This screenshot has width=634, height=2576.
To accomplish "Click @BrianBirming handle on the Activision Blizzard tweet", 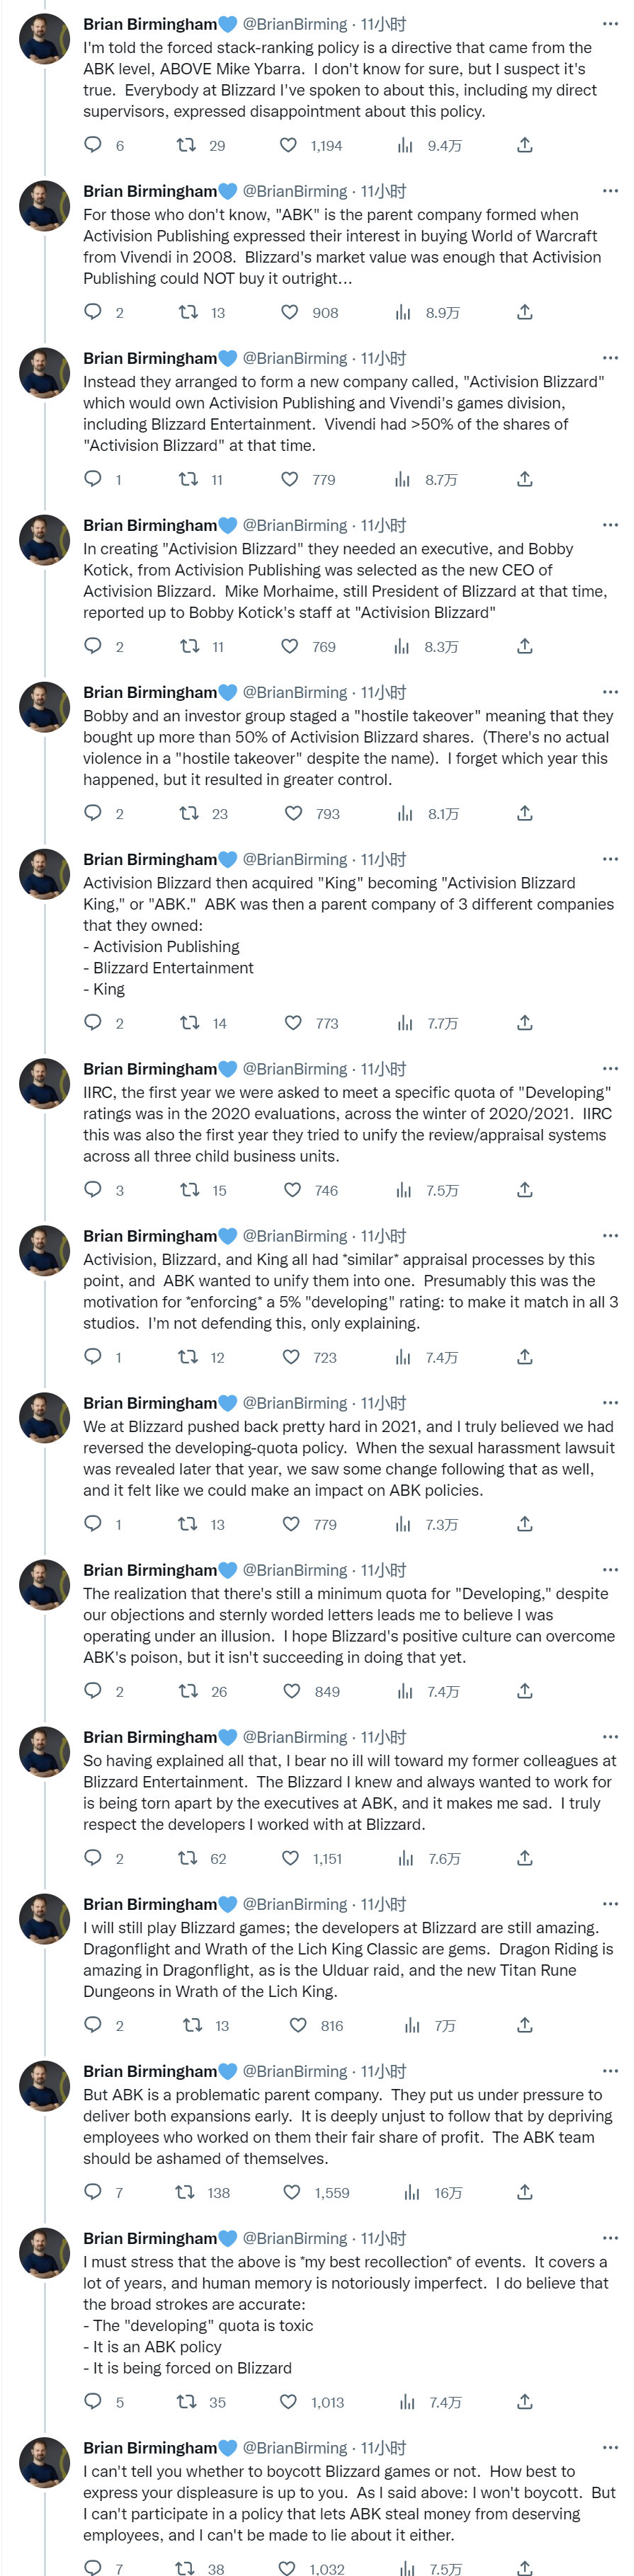I will coord(295,358).
